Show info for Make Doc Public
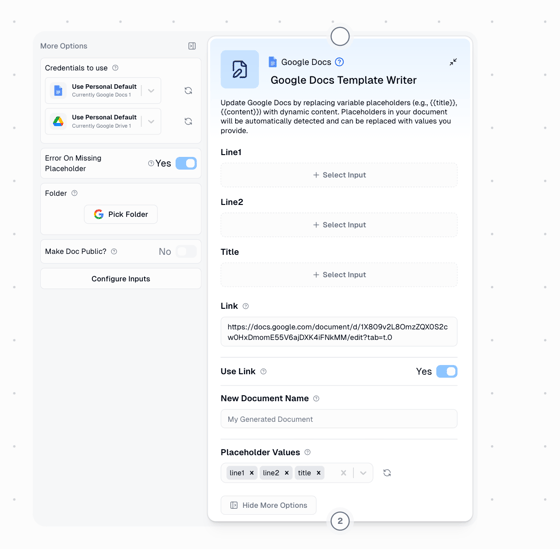Image resolution: width=560 pixels, height=549 pixels. pos(114,251)
